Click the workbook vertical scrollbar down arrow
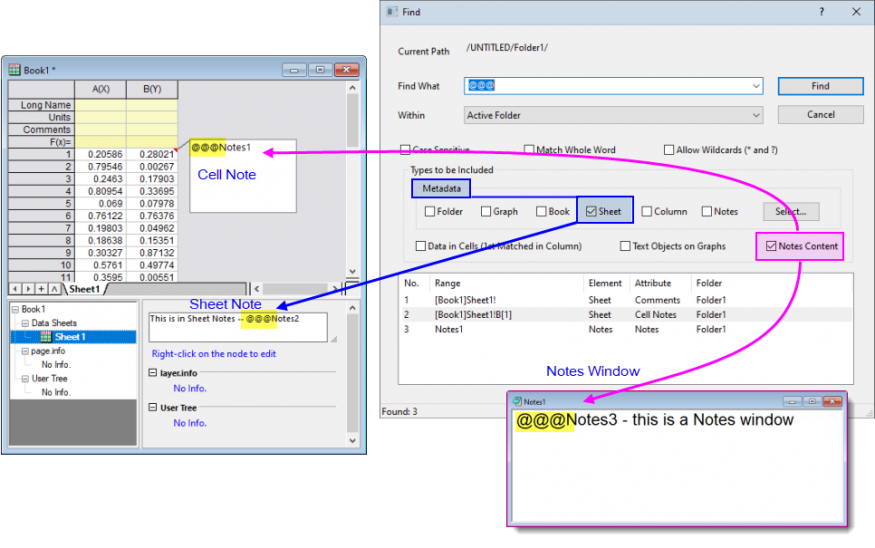Viewport: 875px width, 548px height. point(352,272)
